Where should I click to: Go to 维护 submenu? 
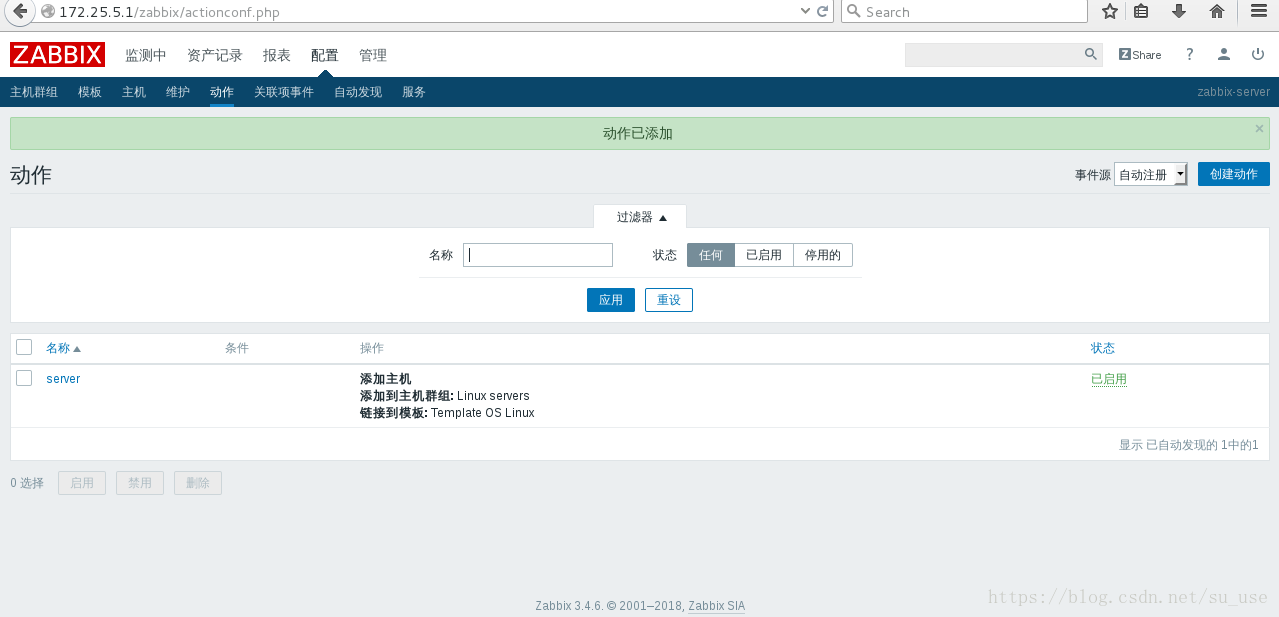point(178,92)
